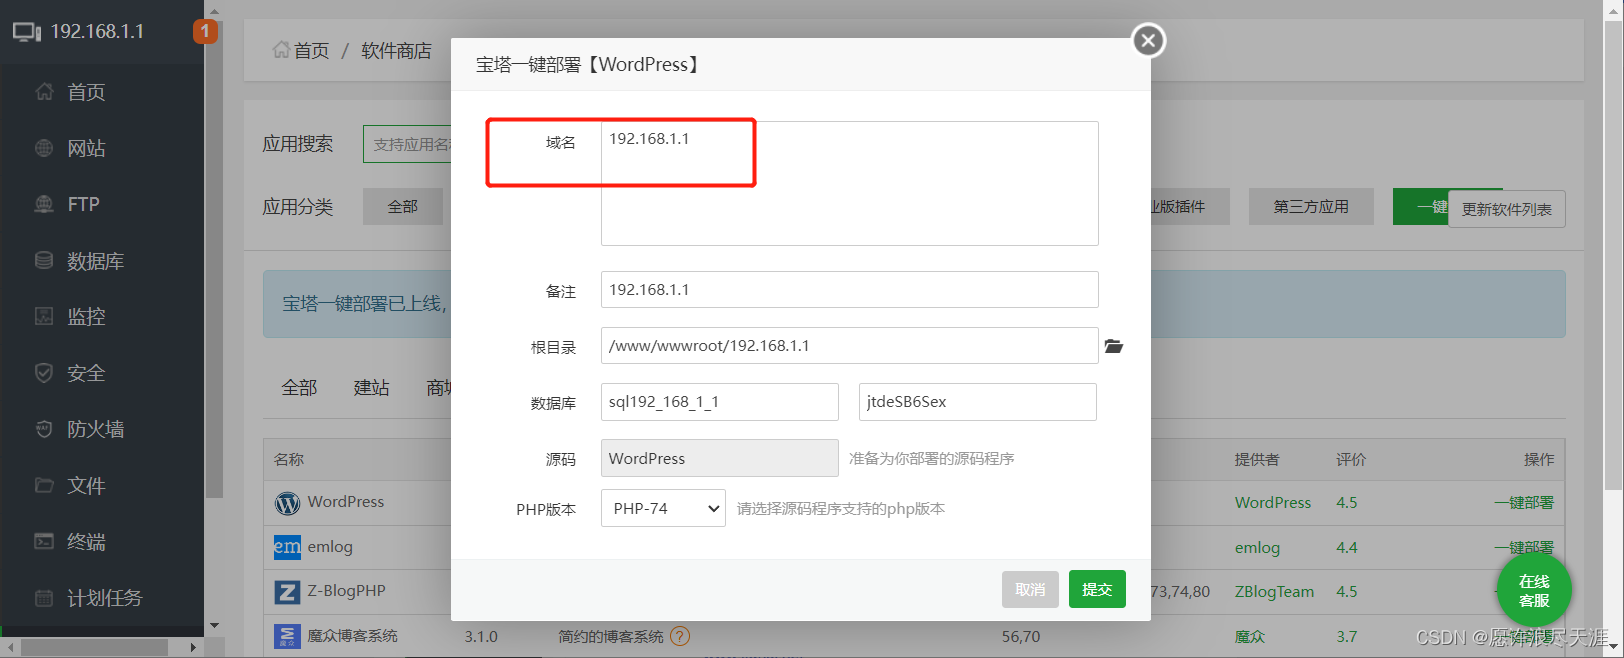Click the Z-BlogPHP logo icon in list
Image resolution: width=1624 pixels, height=658 pixels.
point(287,592)
